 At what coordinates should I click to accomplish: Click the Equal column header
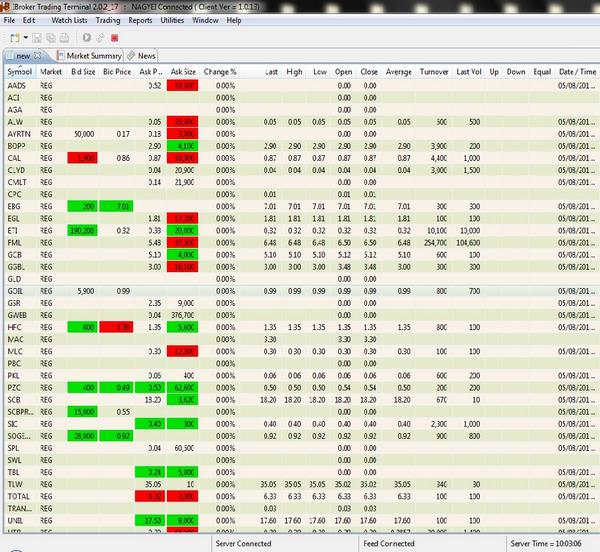click(x=542, y=72)
